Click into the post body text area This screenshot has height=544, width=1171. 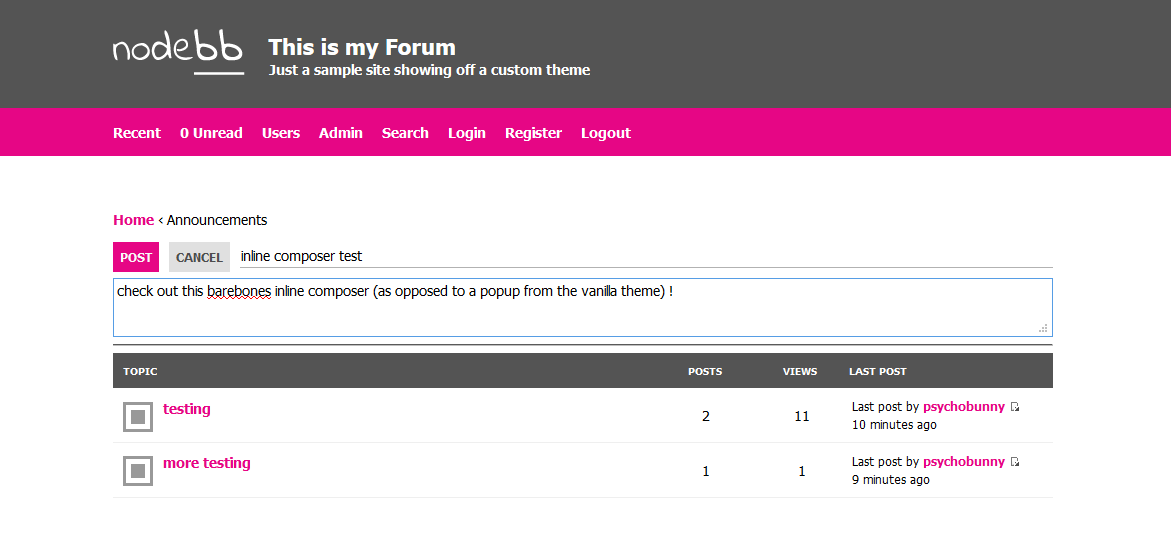pyautogui.click(x=580, y=308)
